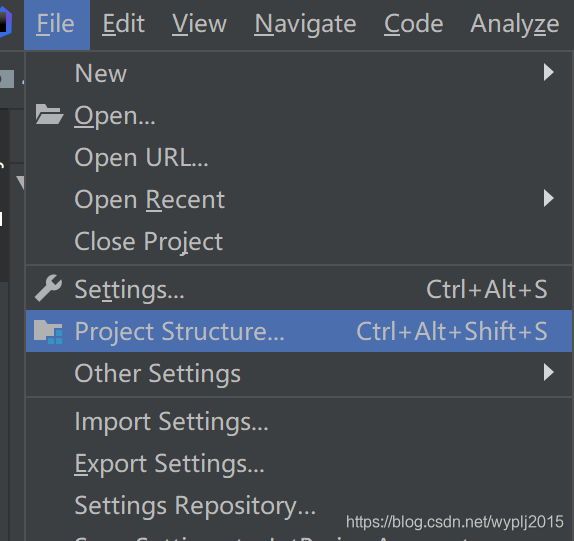The image size is (574, 541).
Task: Open the File menu
Action: (57, 24)
